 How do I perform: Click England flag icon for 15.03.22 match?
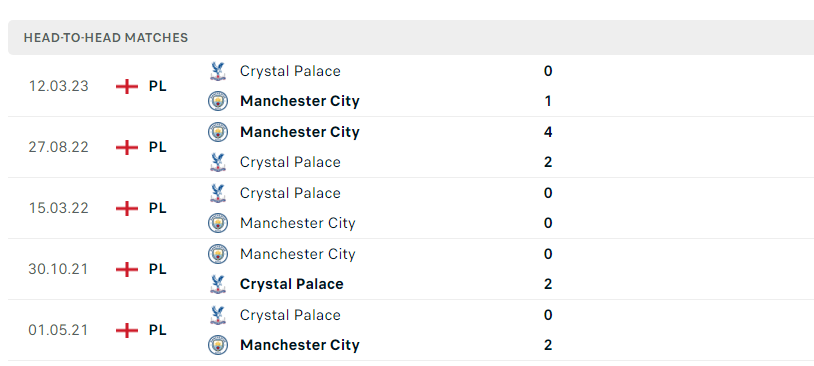(127, 208)
